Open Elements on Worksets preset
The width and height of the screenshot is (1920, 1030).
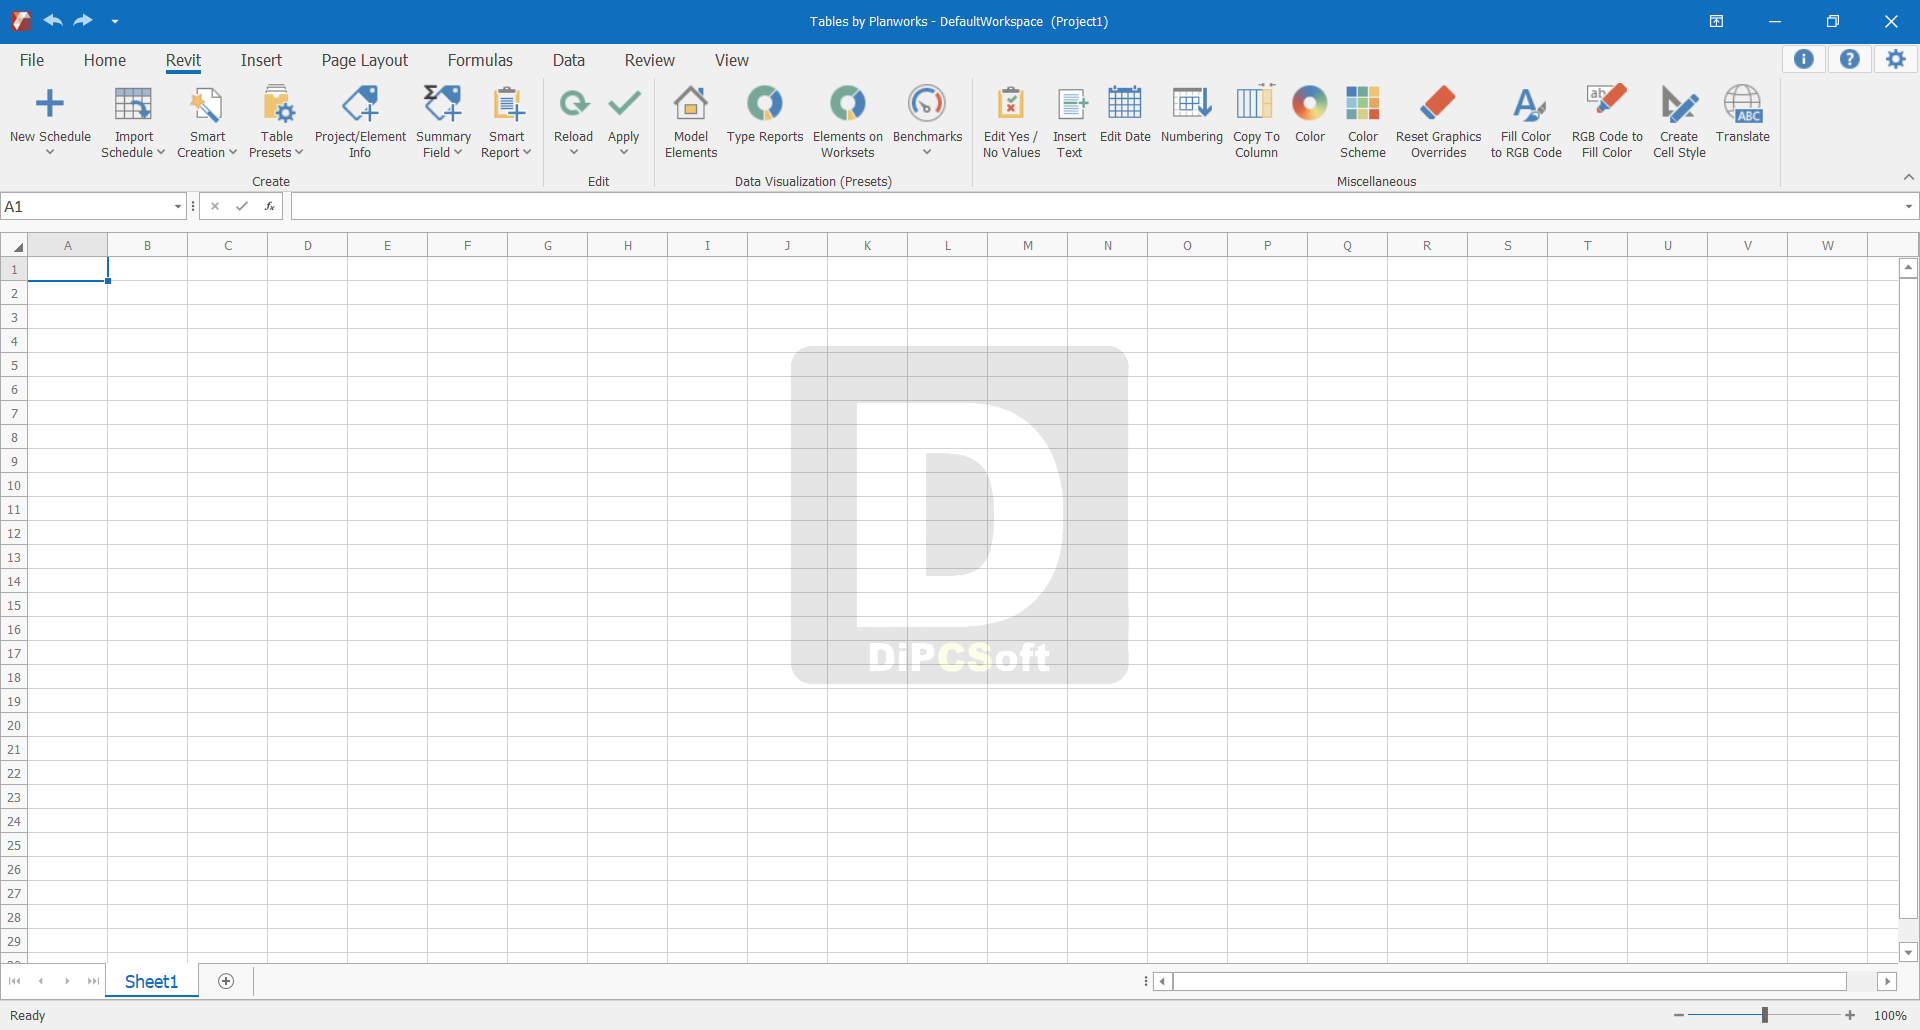(847, 122)
